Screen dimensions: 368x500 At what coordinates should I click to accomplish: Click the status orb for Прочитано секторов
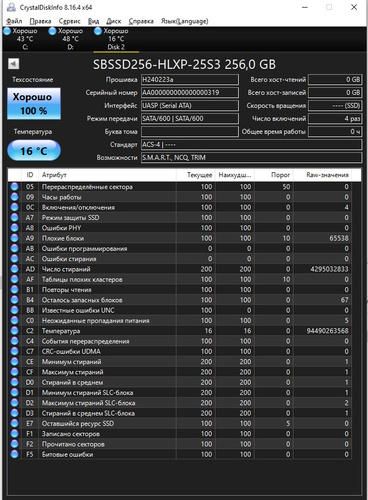(x=14, y=444)
